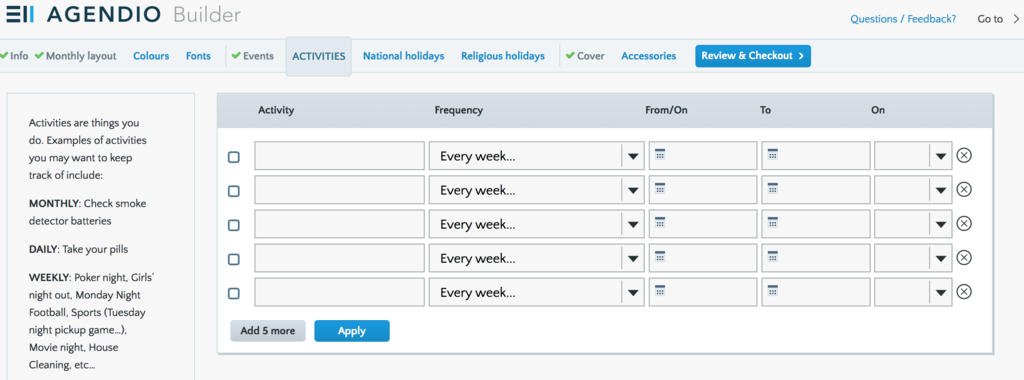The width and height of the screenshot is (1024, 380).
Task: Tick the fourth activity row checkbox
Action: point(234,259)
